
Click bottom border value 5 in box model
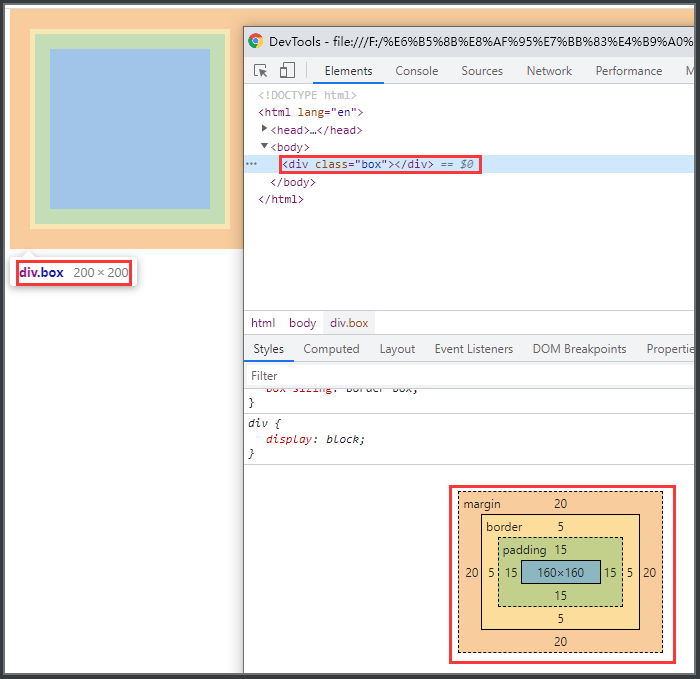click(x=561, y=619)
